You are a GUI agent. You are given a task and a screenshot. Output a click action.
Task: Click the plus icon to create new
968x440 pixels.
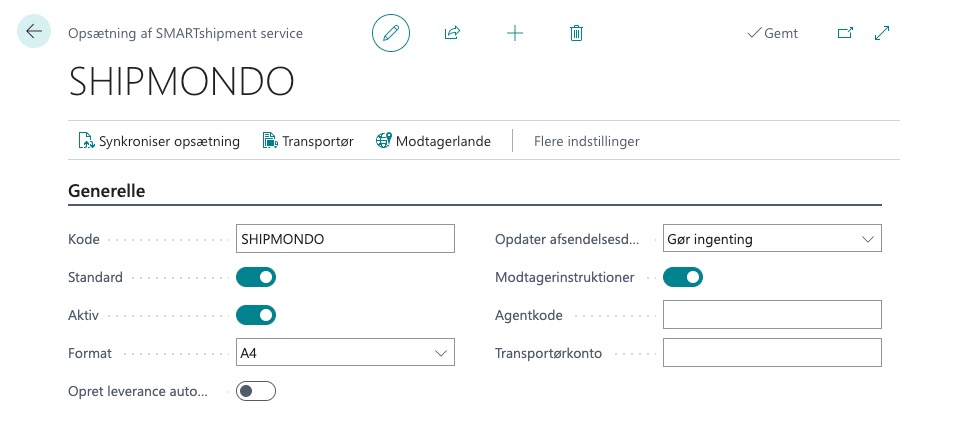click(x=515, y=33)
